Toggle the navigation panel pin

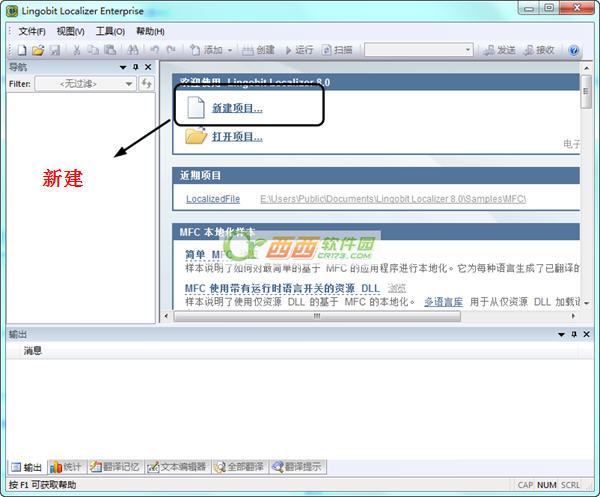pos(135,67)
